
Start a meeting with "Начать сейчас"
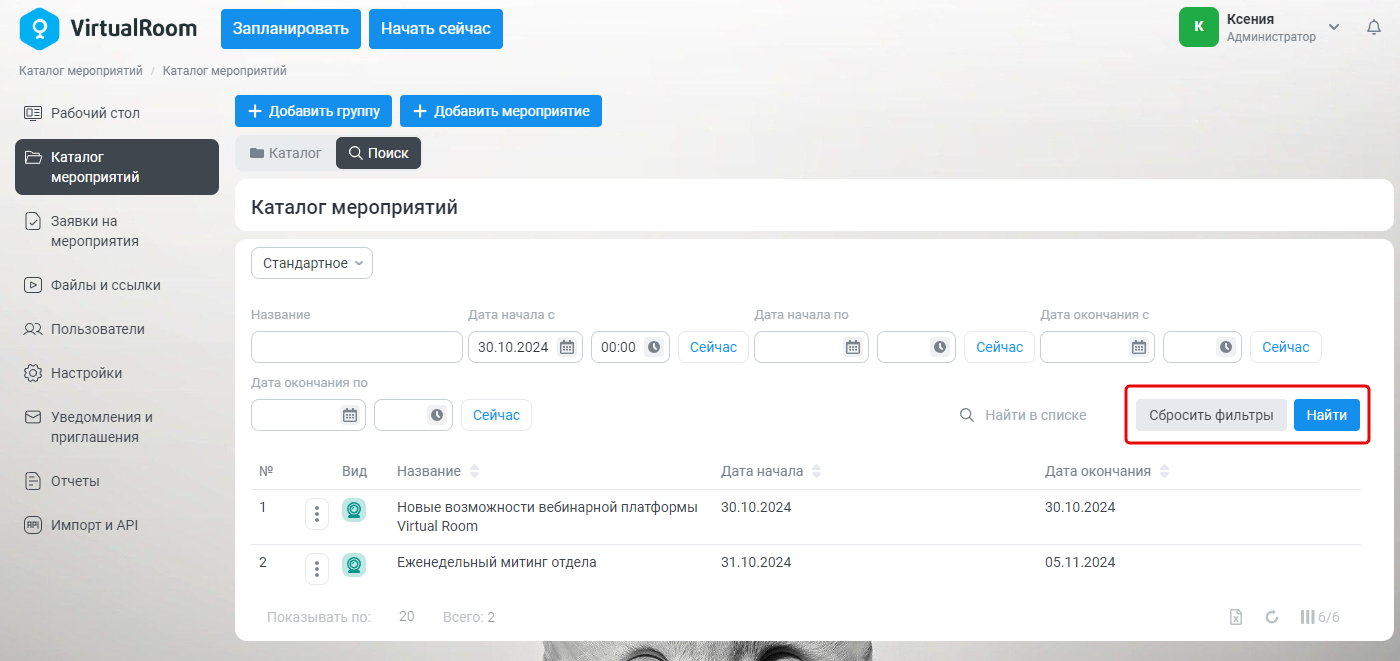click(436, 29)
